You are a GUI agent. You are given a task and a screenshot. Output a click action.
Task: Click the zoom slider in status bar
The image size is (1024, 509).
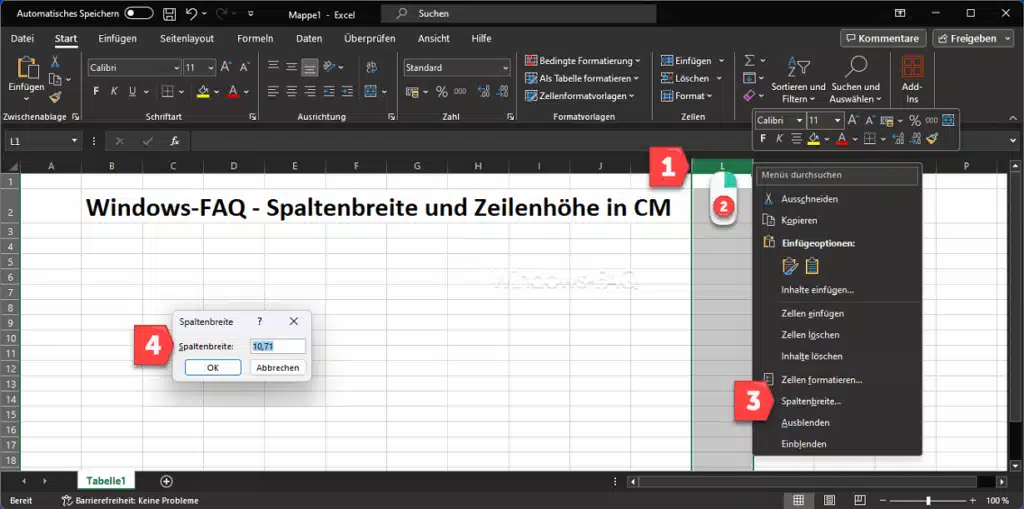tap(928, 501)
